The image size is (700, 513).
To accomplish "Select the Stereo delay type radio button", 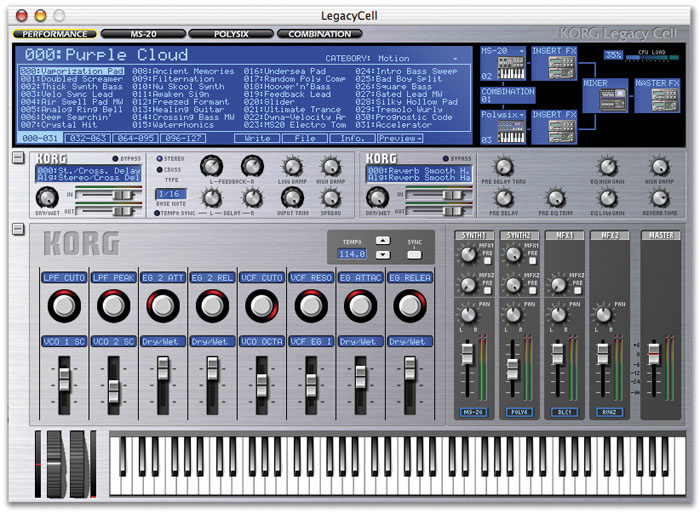I will [x=161, y=158].
